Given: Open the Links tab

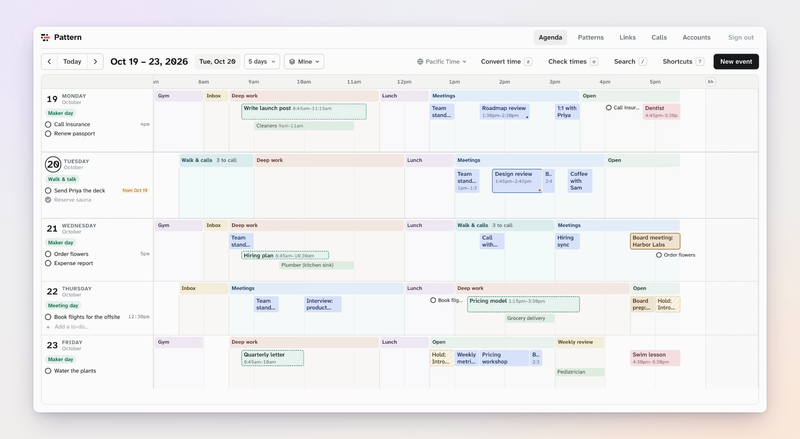Looking at the screenshot, I should pos(628,37).
